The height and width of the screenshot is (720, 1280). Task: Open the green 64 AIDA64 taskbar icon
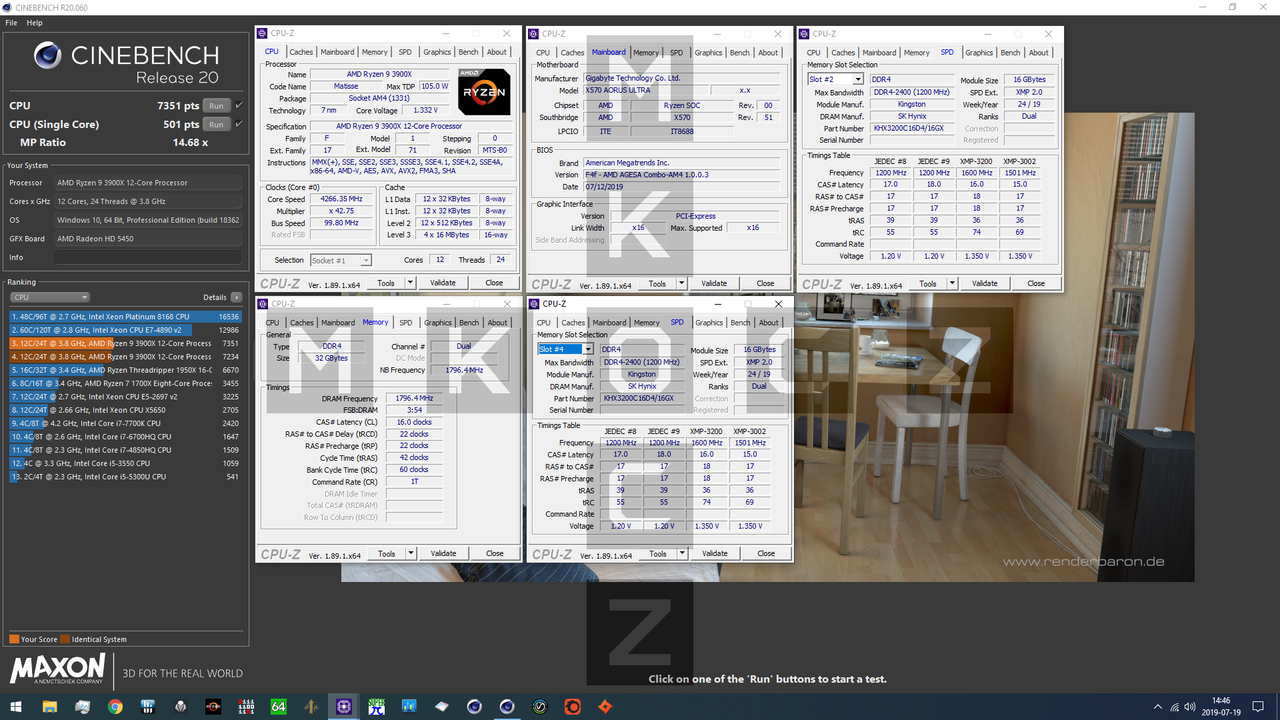tap(278, 707)
